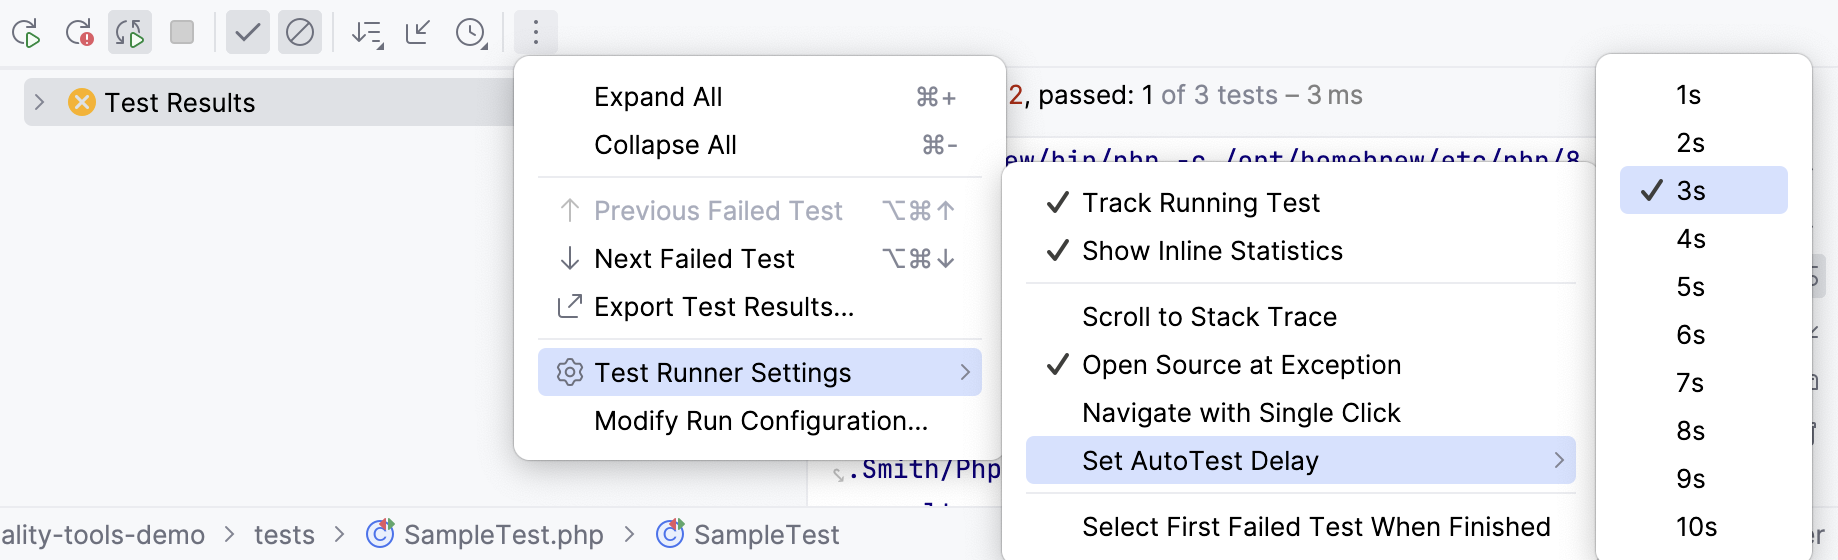Screen dimensions: 1838x560
Task: Click SampleTest.php in the breadcrumb
Action: [503, 535]
